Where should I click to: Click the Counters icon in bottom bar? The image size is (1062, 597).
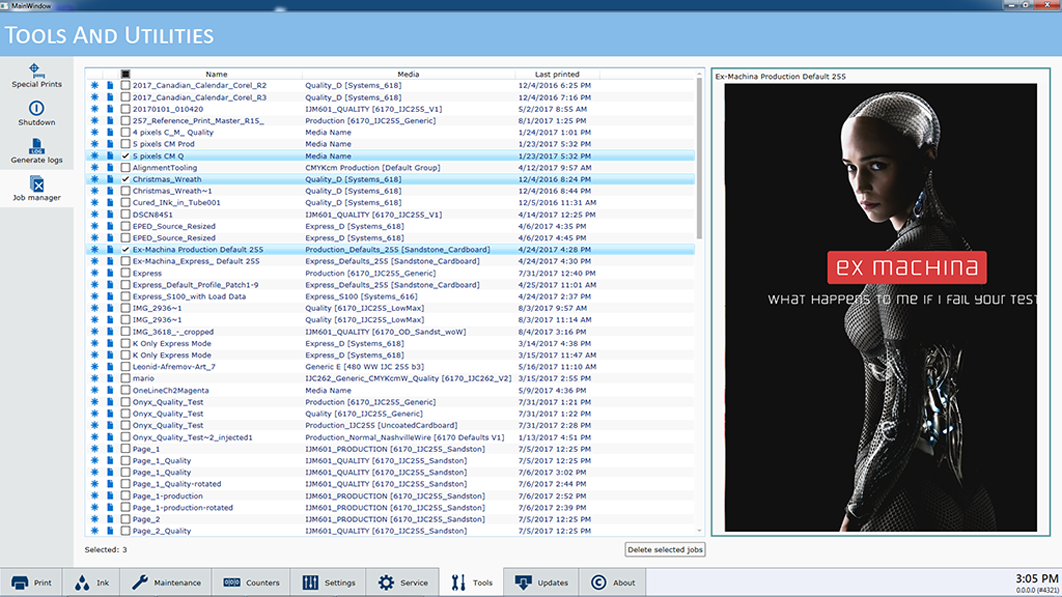tap(232, 583)
